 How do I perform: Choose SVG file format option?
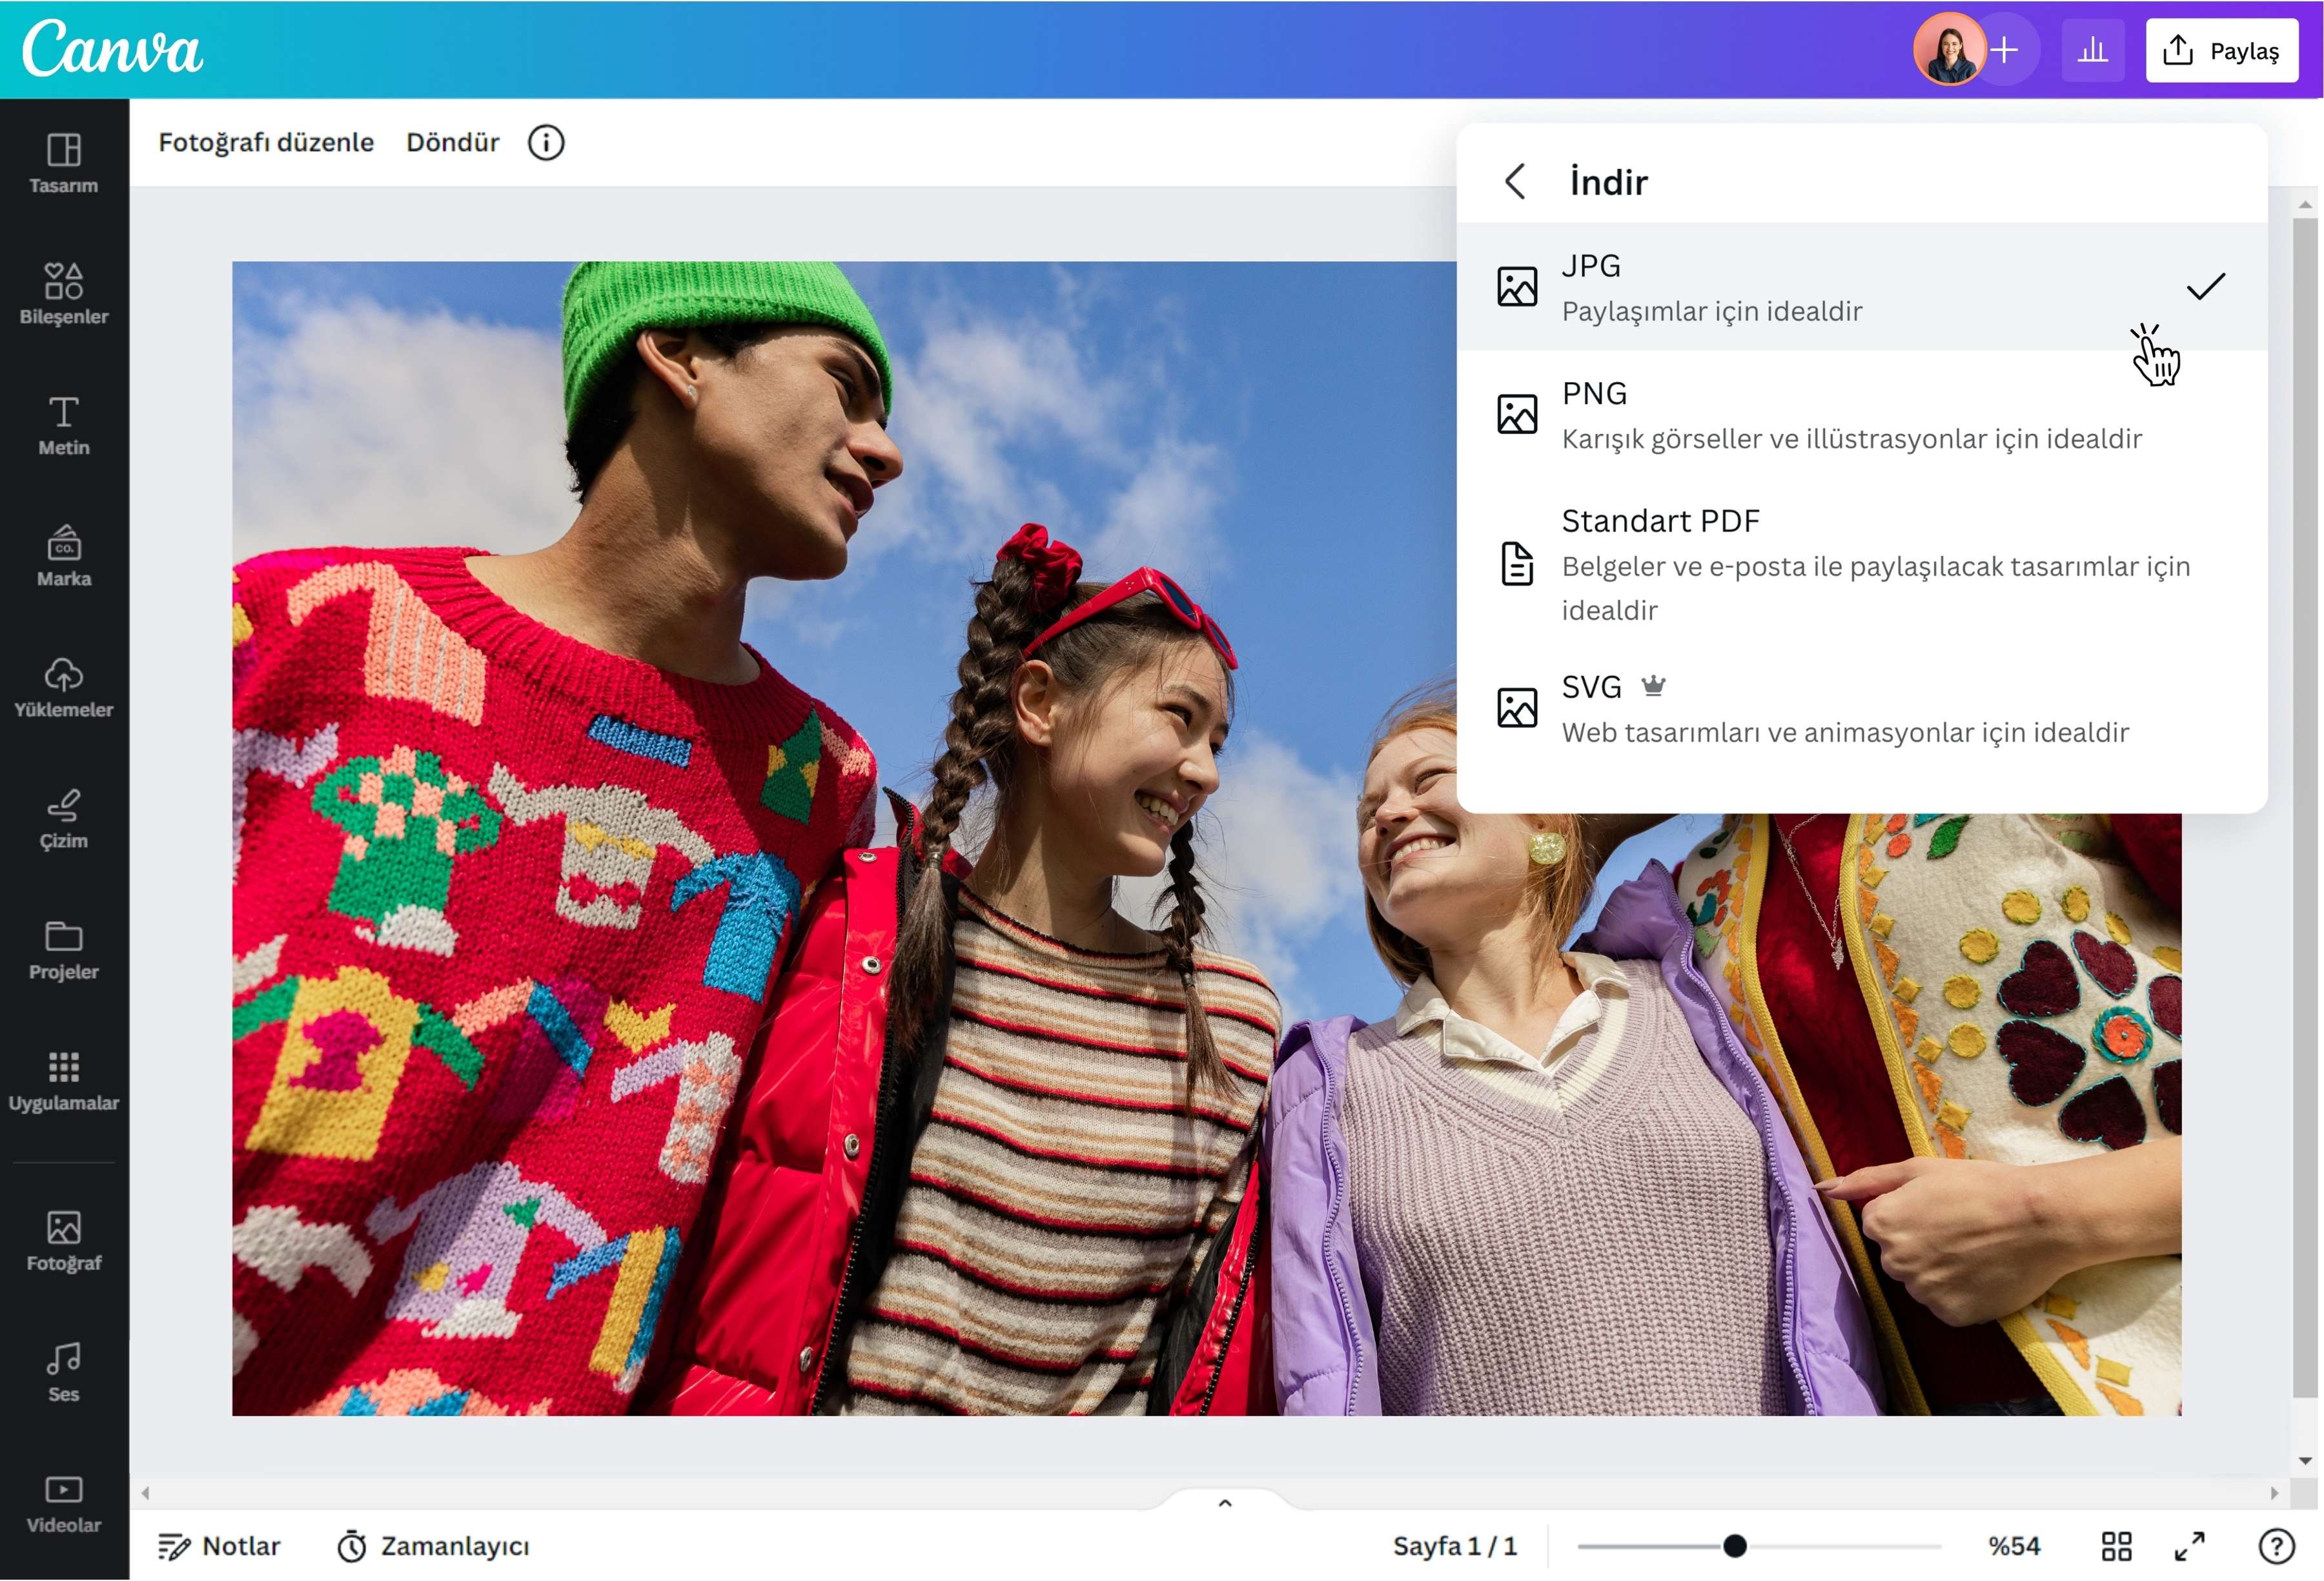pos(1861,709)
